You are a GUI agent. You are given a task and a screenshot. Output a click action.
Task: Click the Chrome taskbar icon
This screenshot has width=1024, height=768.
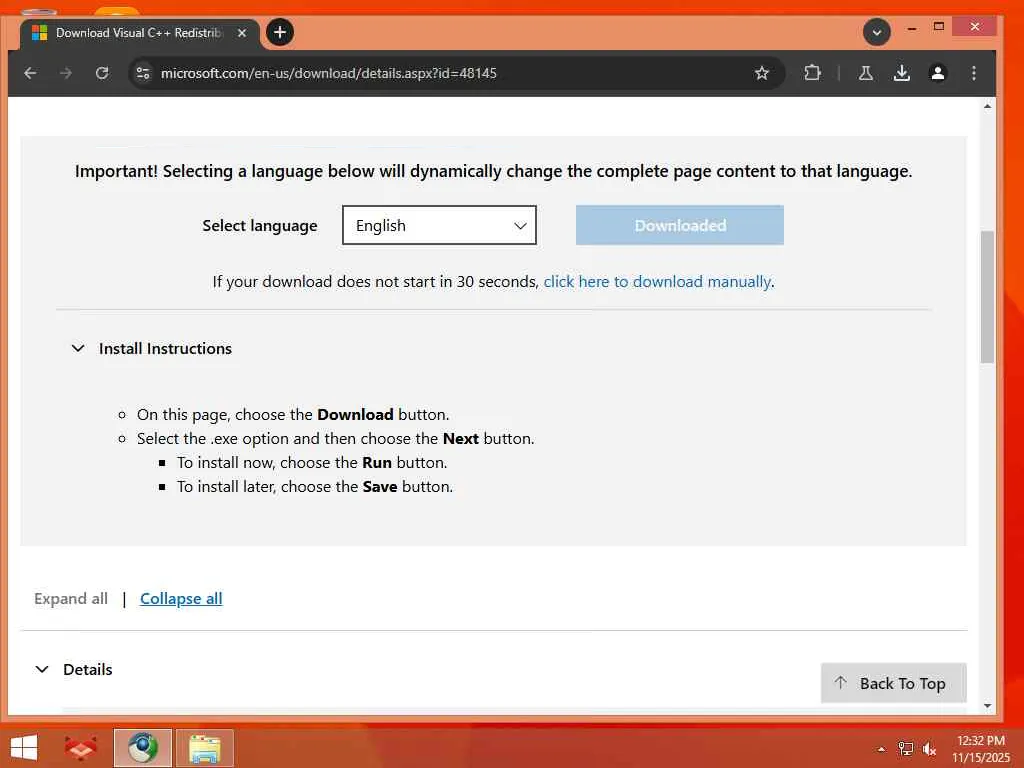pyautogui.click(x=142, y=748)
